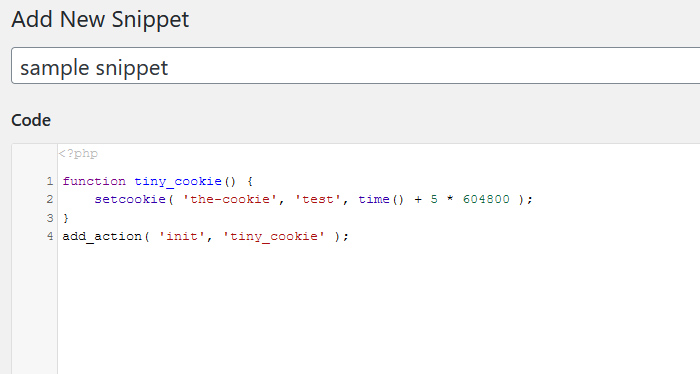700x374 pixels.
Task: Select line number 4 in the gutter
Action: (x=50, y=236)
